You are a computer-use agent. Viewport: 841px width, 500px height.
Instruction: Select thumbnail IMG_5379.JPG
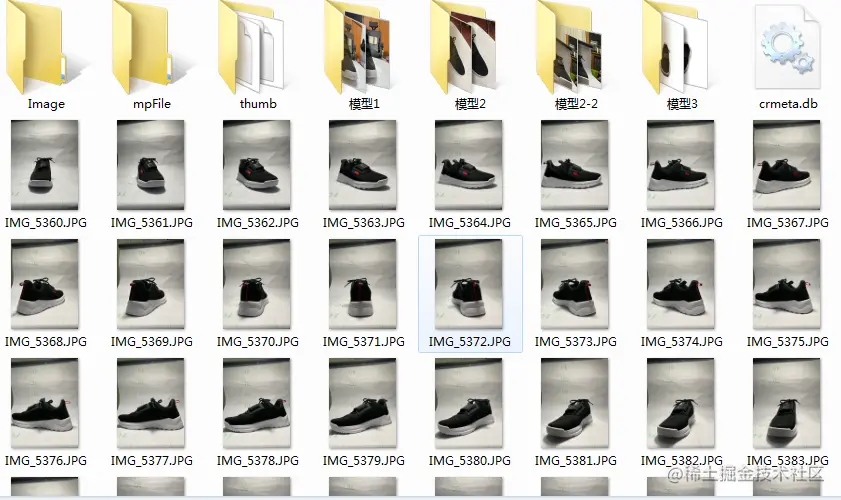tap(363, 403)
